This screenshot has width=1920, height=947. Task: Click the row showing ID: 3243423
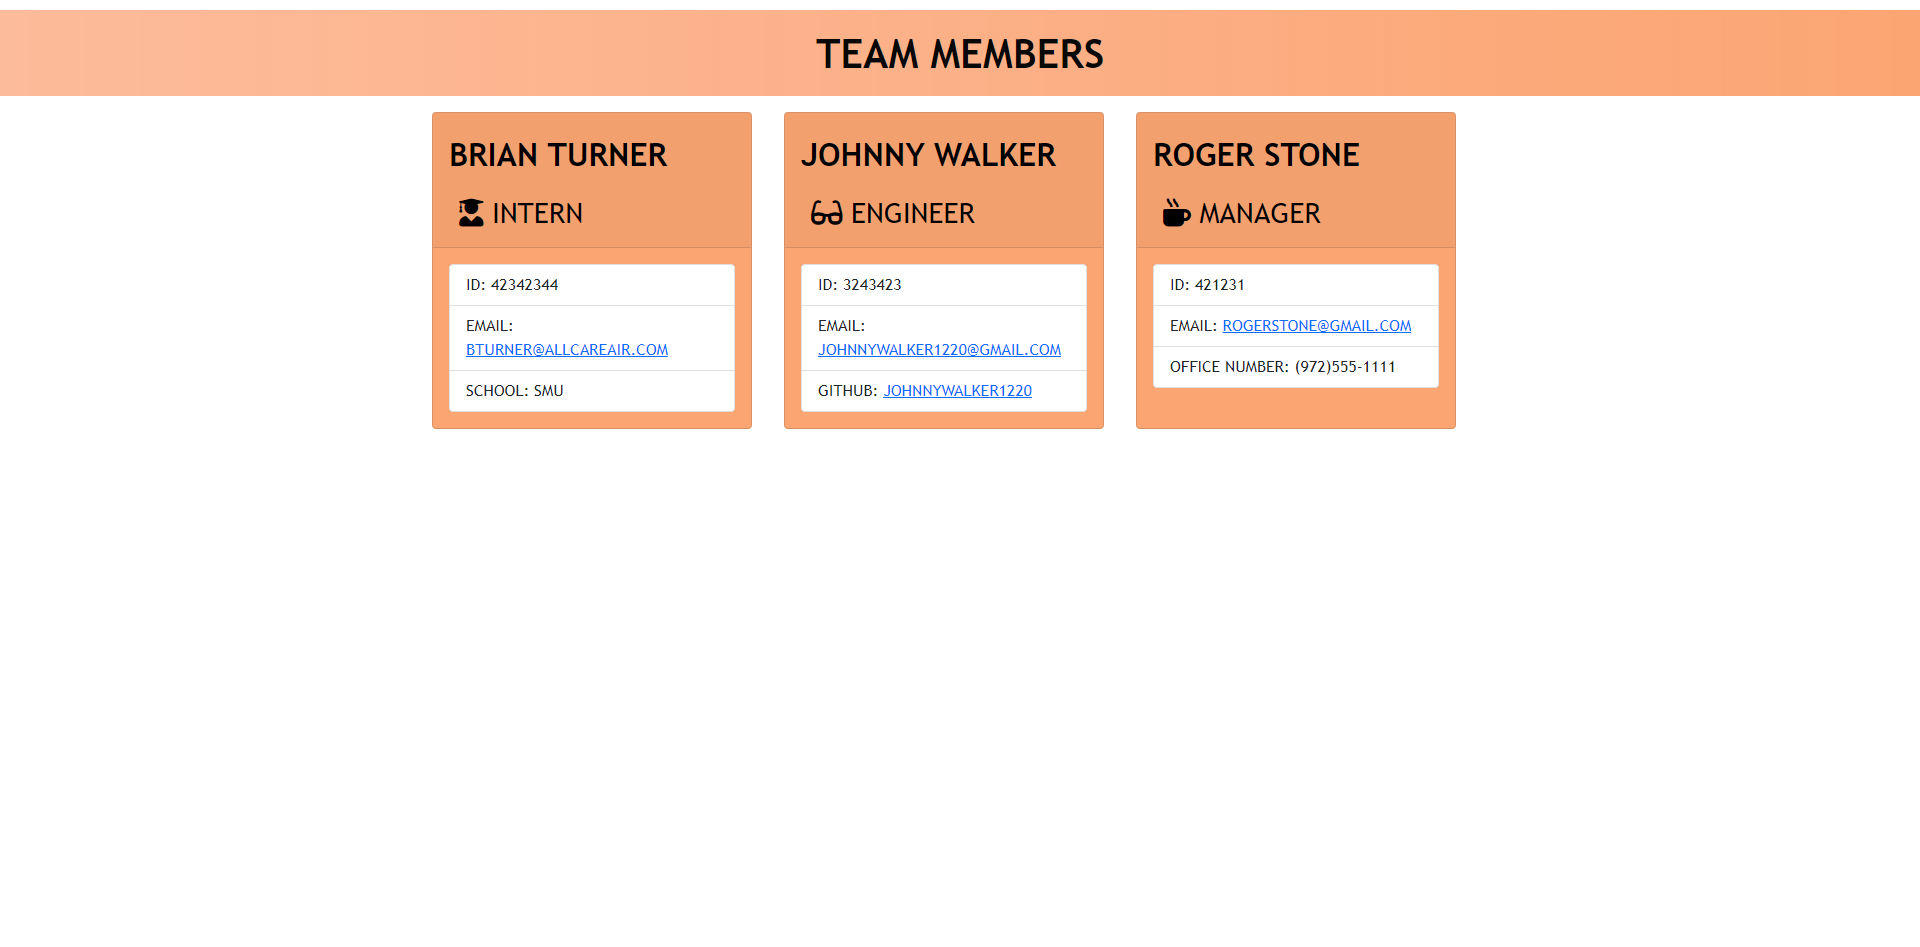[x=943, y=284]
